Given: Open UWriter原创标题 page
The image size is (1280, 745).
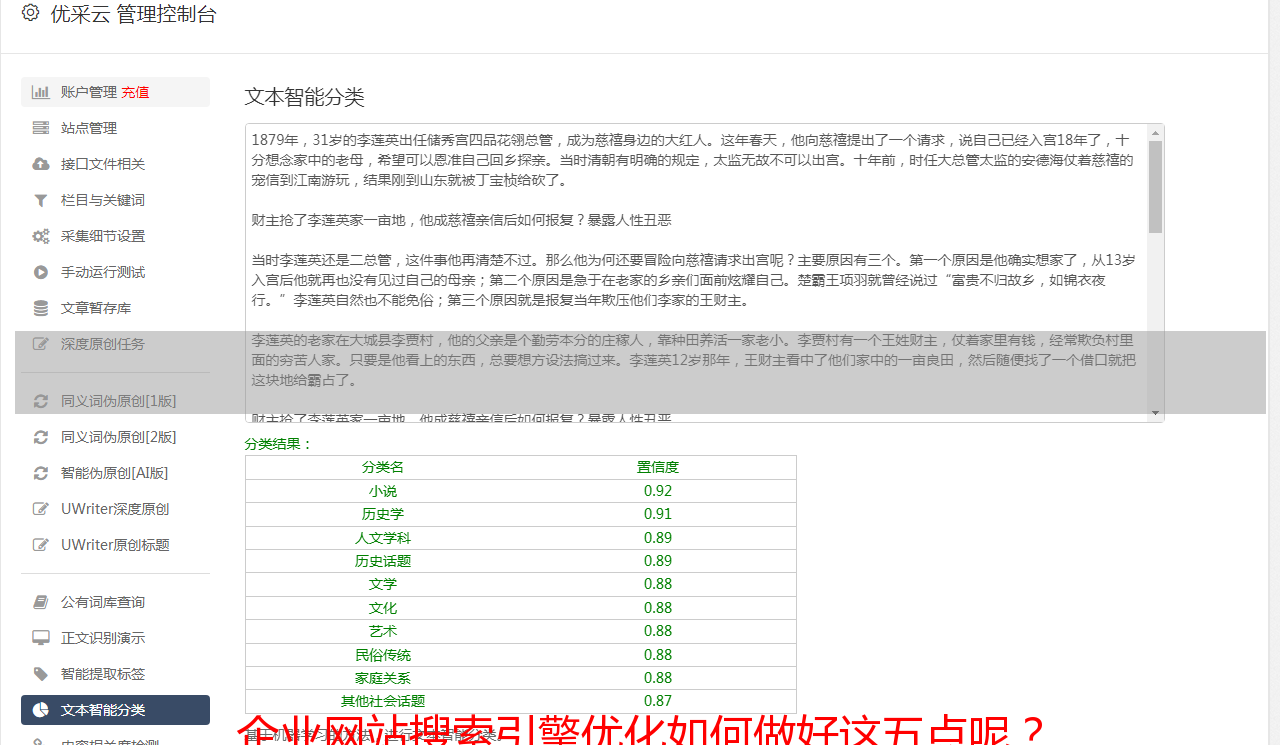Looking at the screenshot, I should (115, 545).
